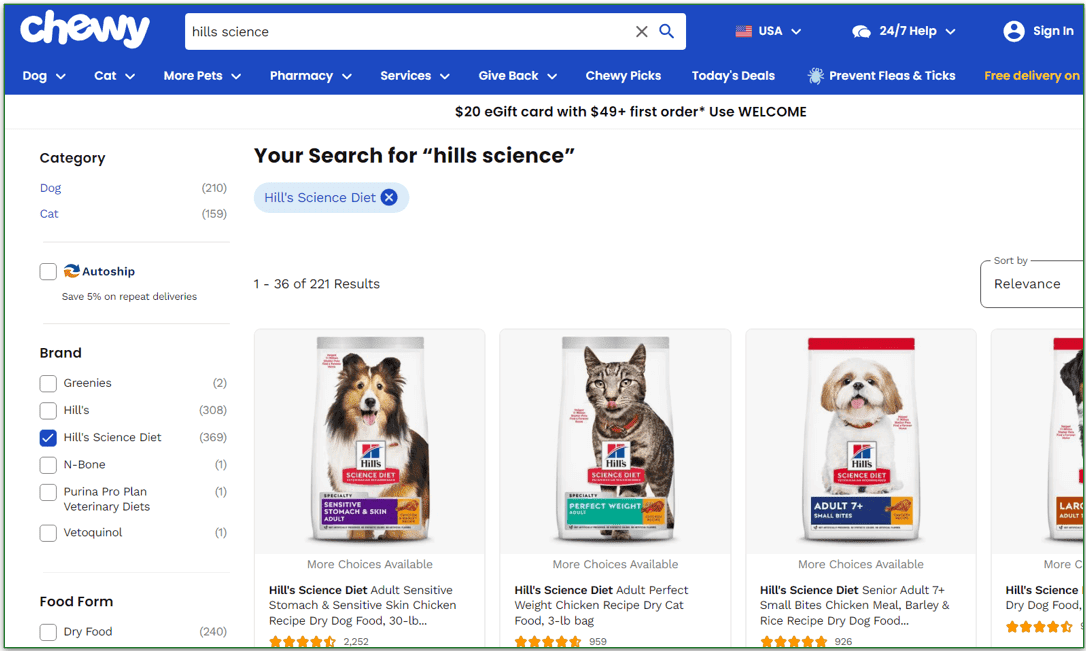
Task: Click inside the search input field
Action: coord(400,31)
